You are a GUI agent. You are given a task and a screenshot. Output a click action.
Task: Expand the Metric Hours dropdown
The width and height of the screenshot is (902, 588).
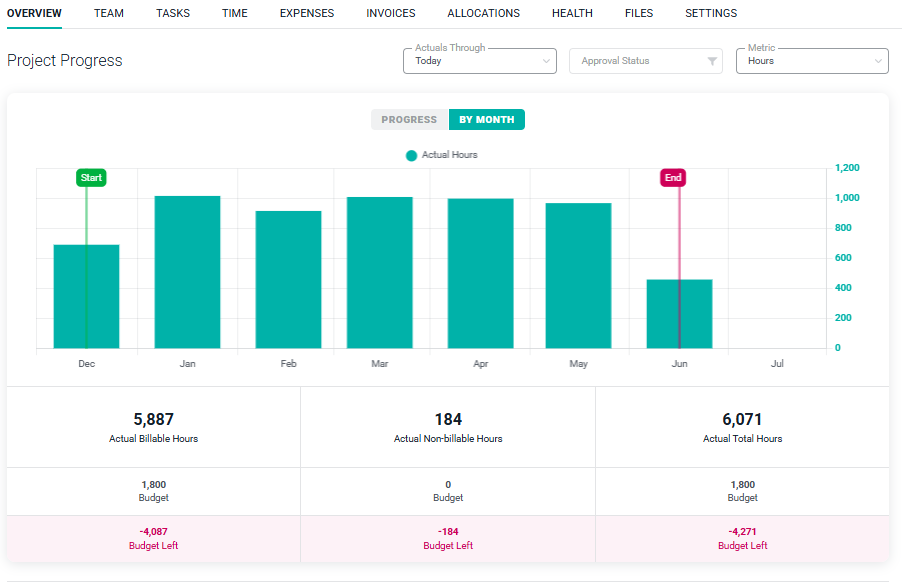click(x=812, y=61)
